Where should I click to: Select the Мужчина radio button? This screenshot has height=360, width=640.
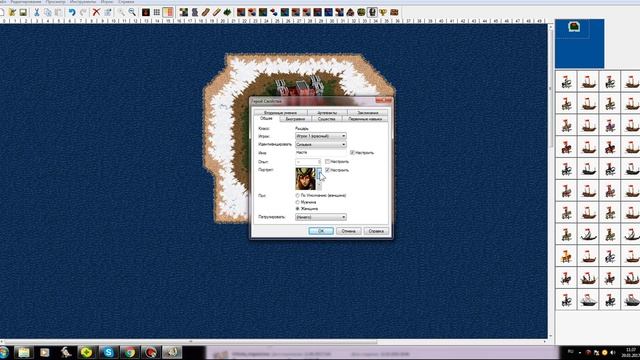pyautogui.click(x=298, y=202)
